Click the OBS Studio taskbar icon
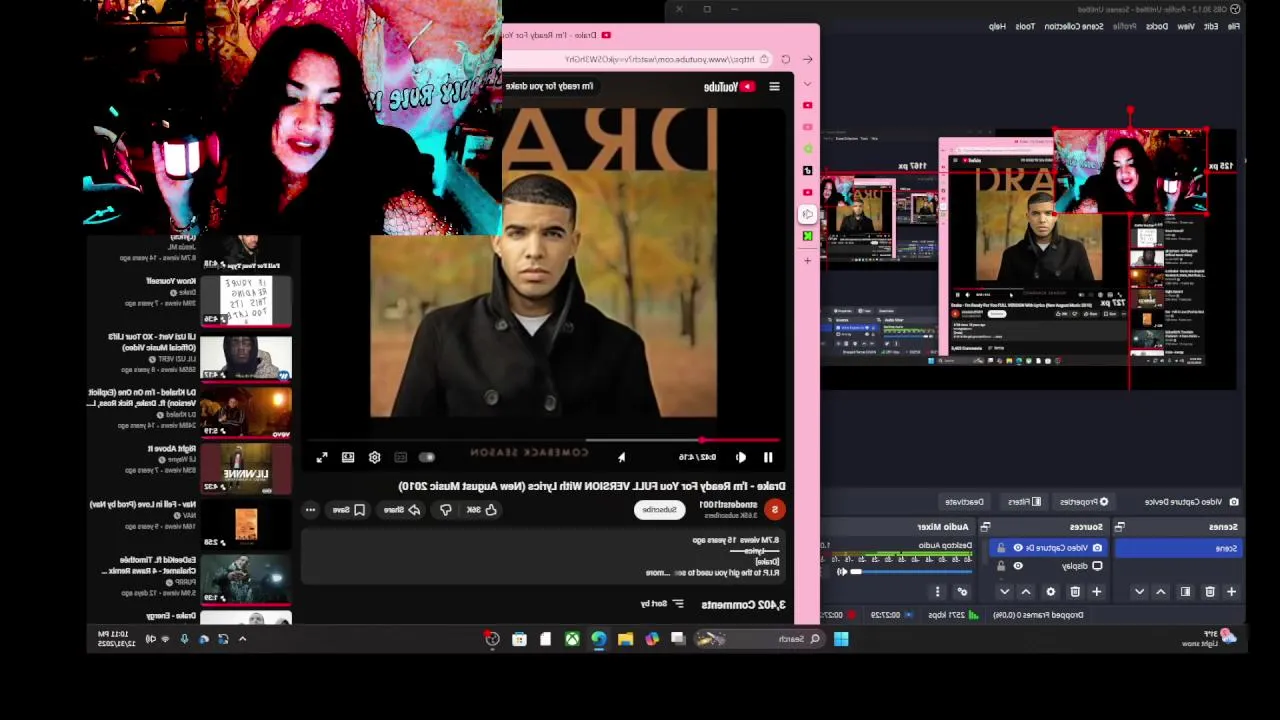Screen dimensions: 1280x720 pos(492,639)
